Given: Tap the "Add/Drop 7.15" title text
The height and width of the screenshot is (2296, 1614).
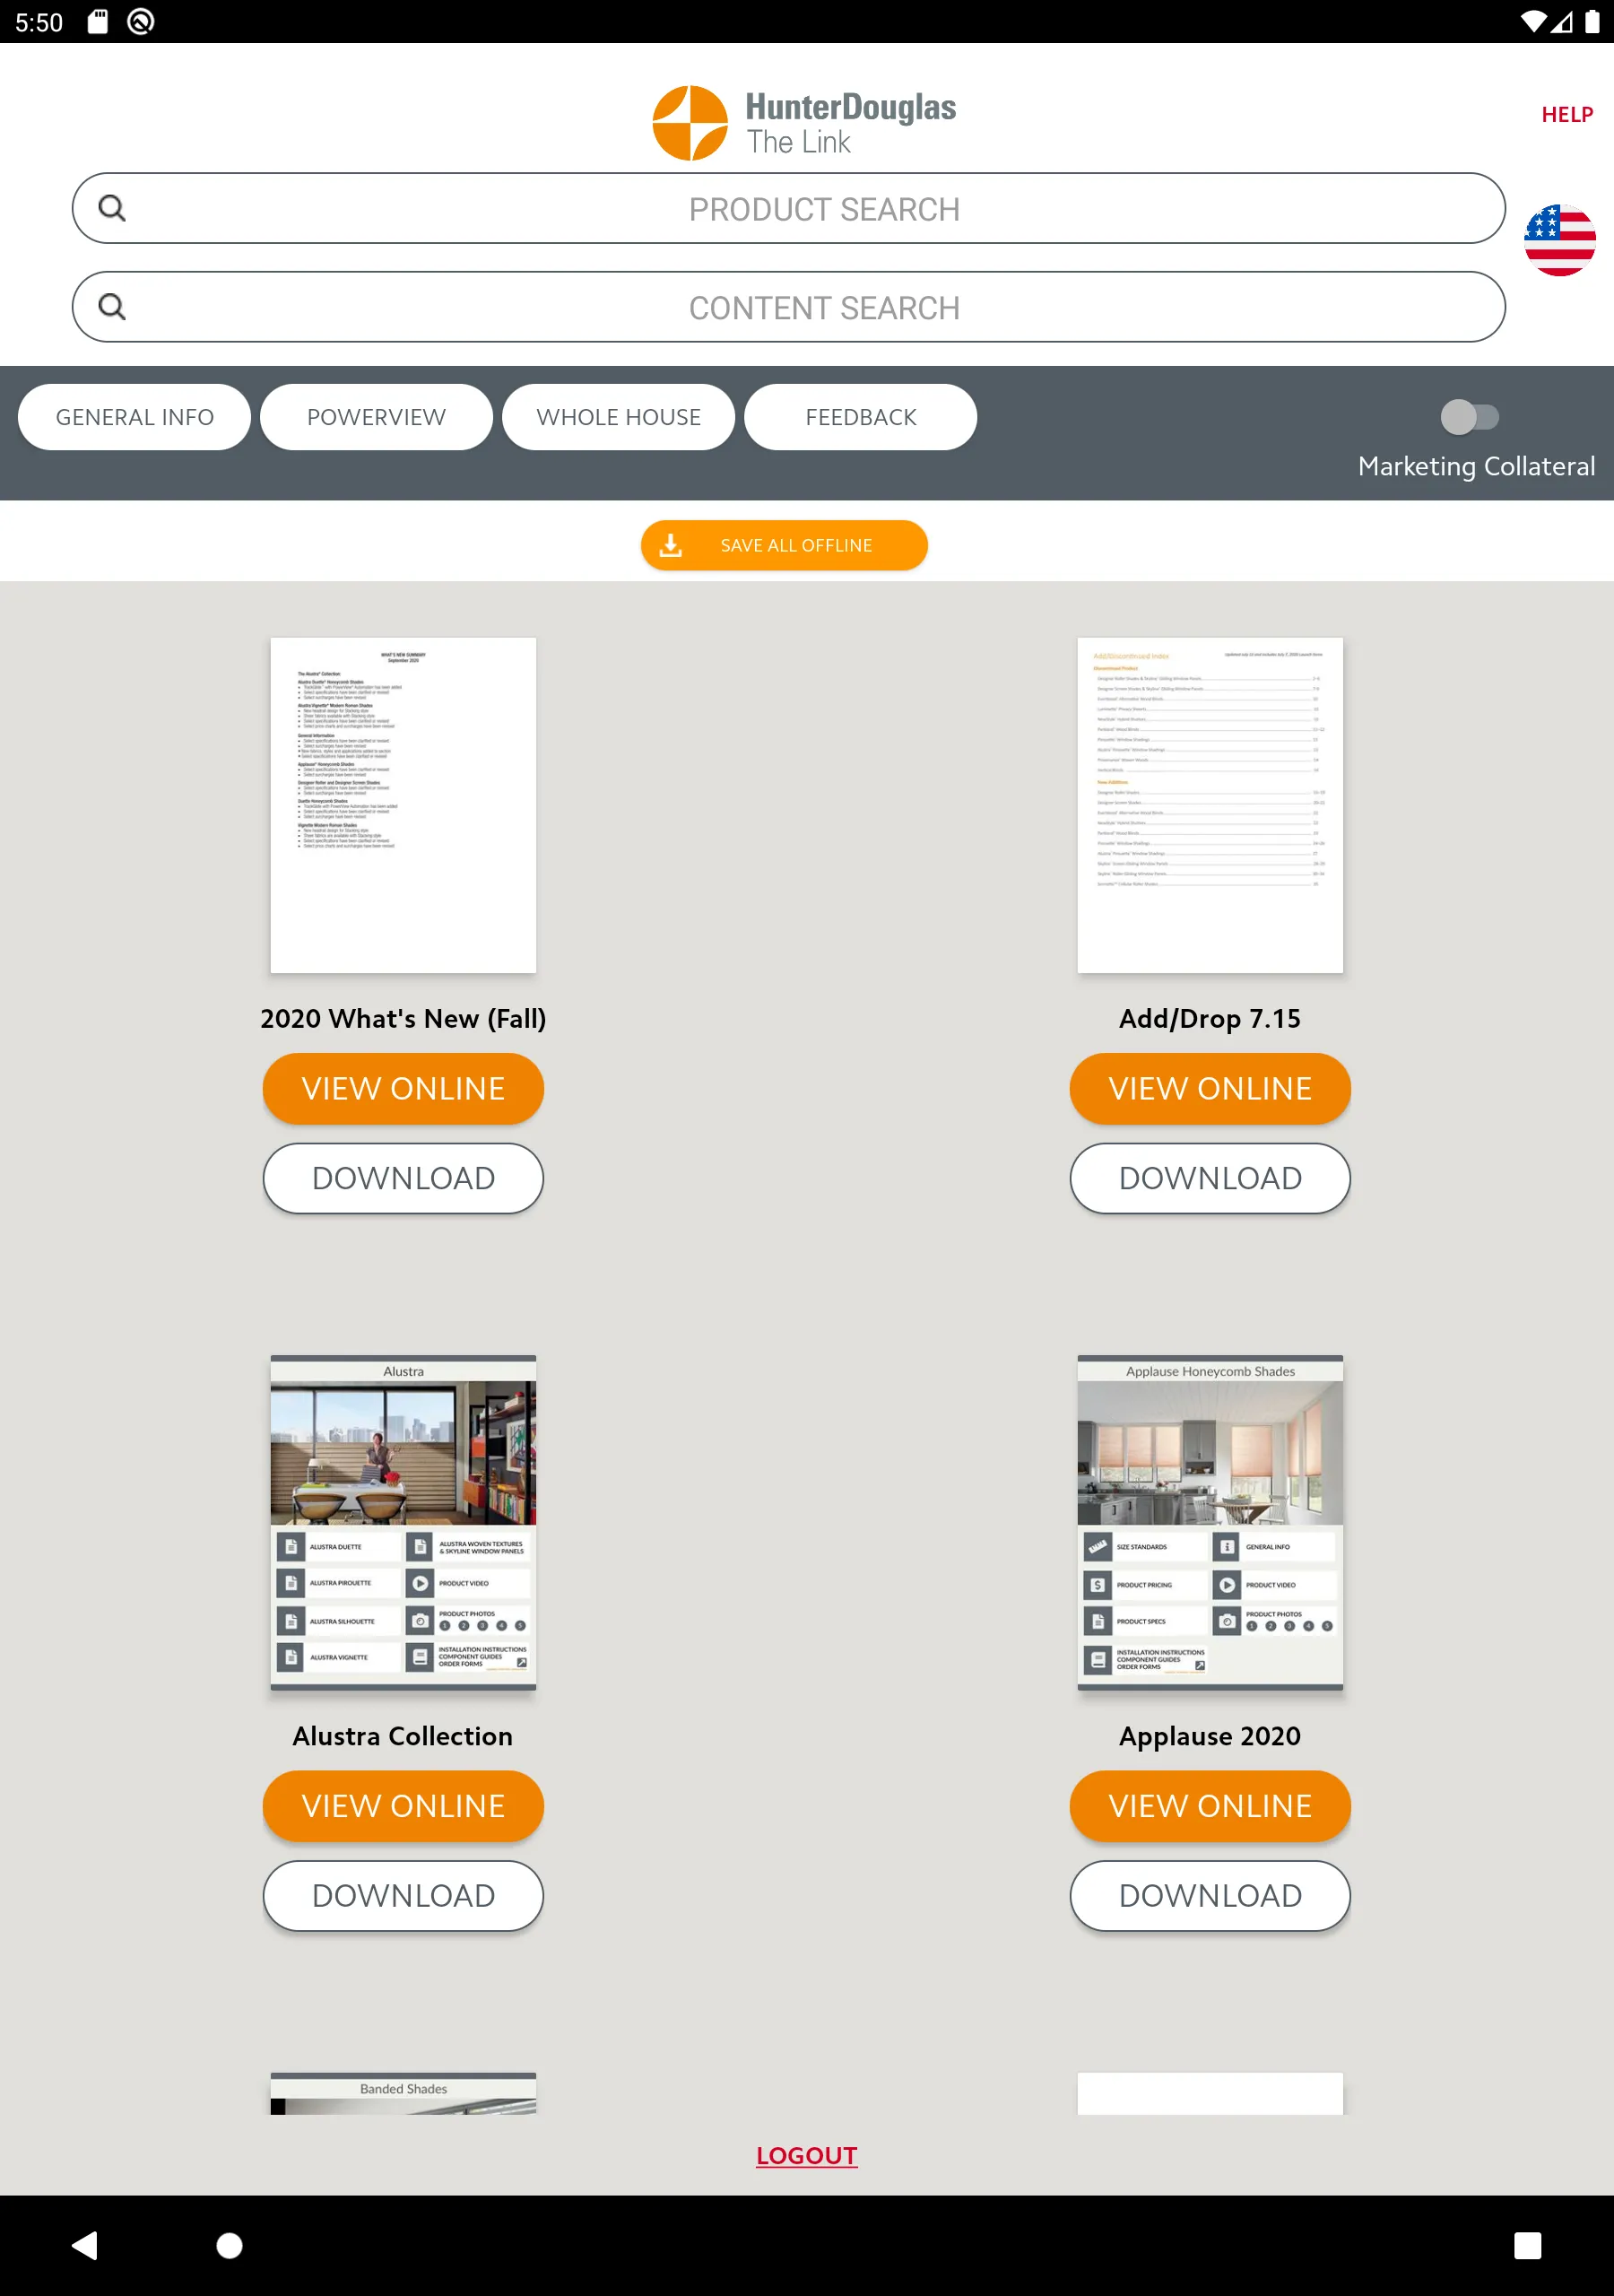Looking at the screenshot, I should click(1210, 1018).
